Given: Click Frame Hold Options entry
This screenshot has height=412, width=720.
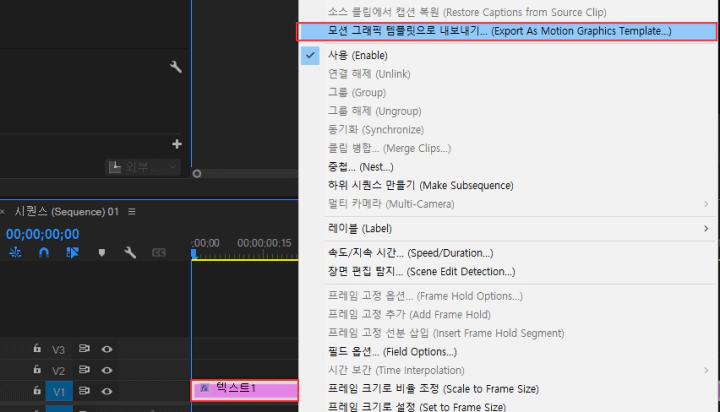Looking at the screenshot, I should pyautogui.click(x=425, y=296).
